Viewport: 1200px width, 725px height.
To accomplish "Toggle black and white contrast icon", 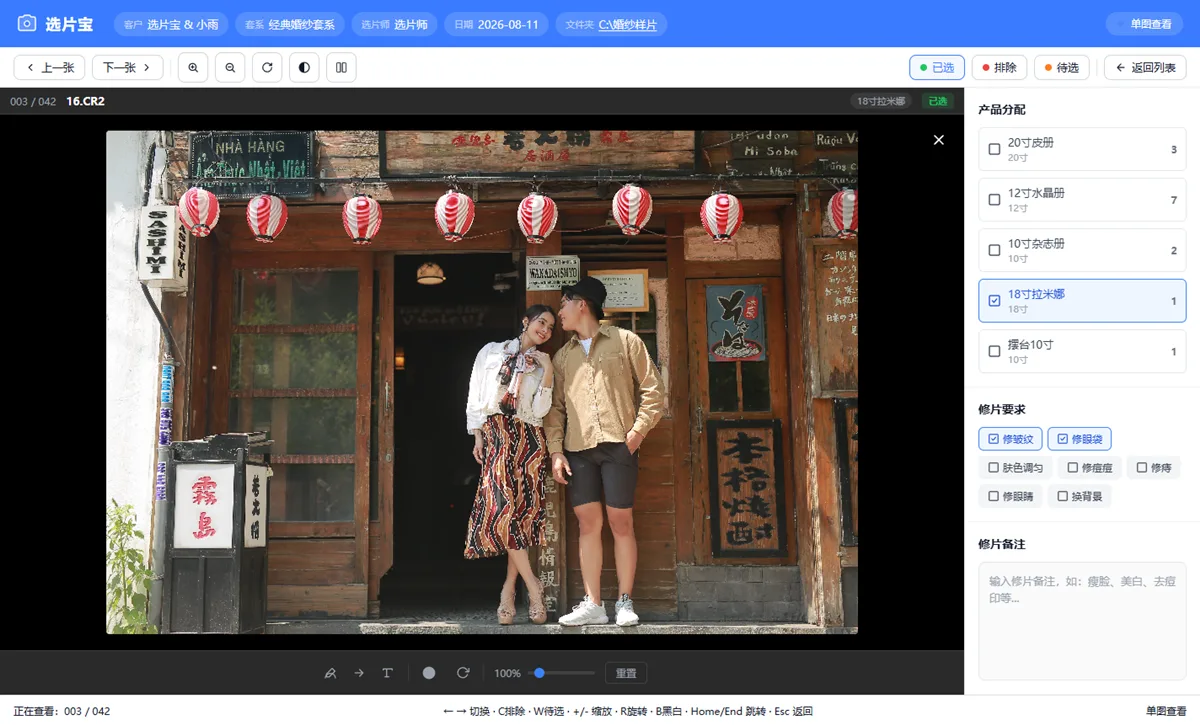I will pyautogui.click(x=304, y=68).
